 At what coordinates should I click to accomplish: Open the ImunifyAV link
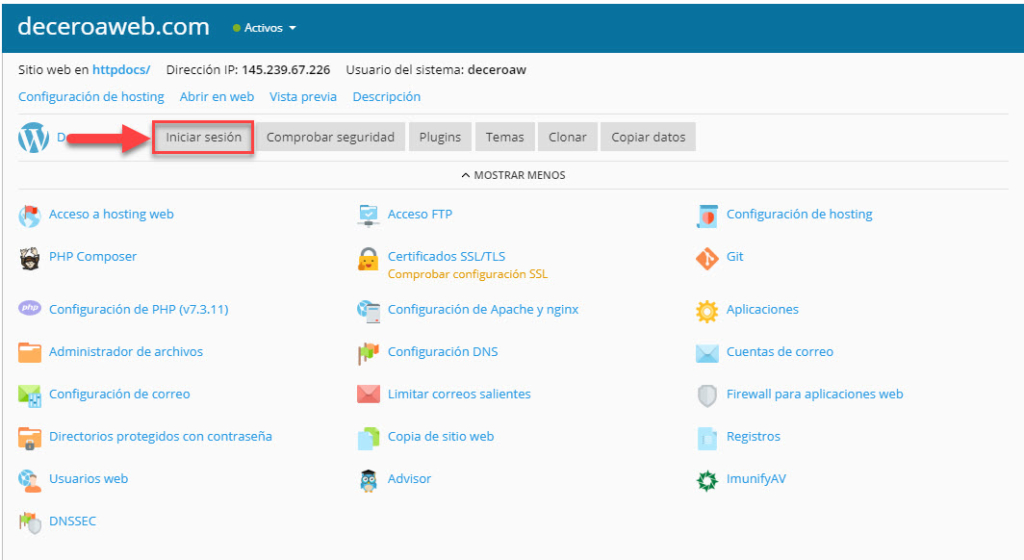(756, 479)
